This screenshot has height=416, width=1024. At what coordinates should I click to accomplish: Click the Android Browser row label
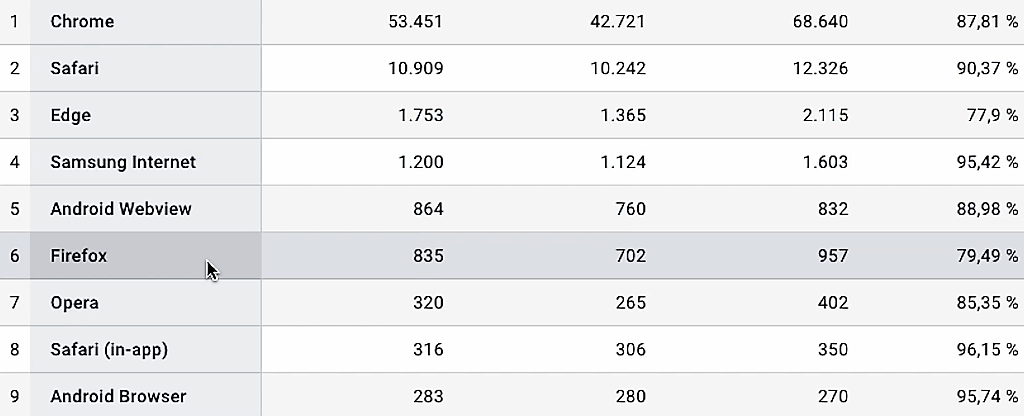click(x=118, y=396)
